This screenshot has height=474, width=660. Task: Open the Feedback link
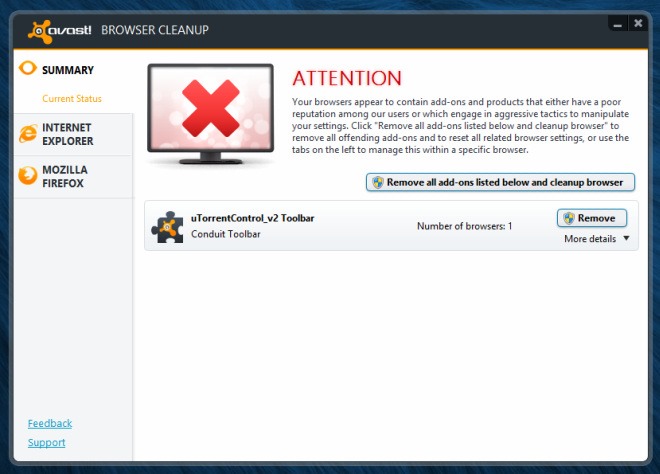[x=50, y=423]
